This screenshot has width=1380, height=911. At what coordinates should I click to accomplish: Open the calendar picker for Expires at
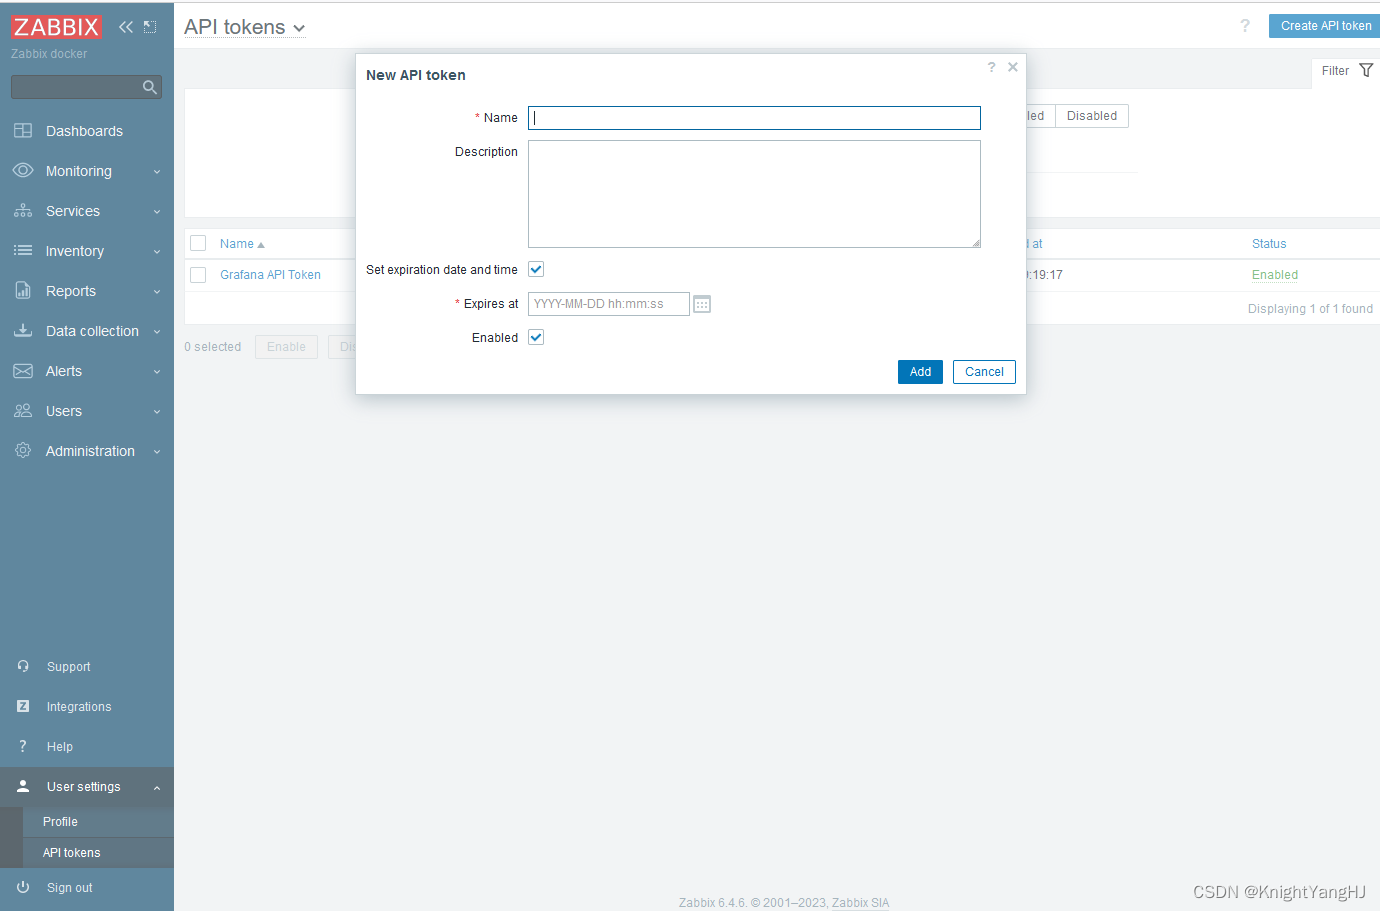point(702,304)
